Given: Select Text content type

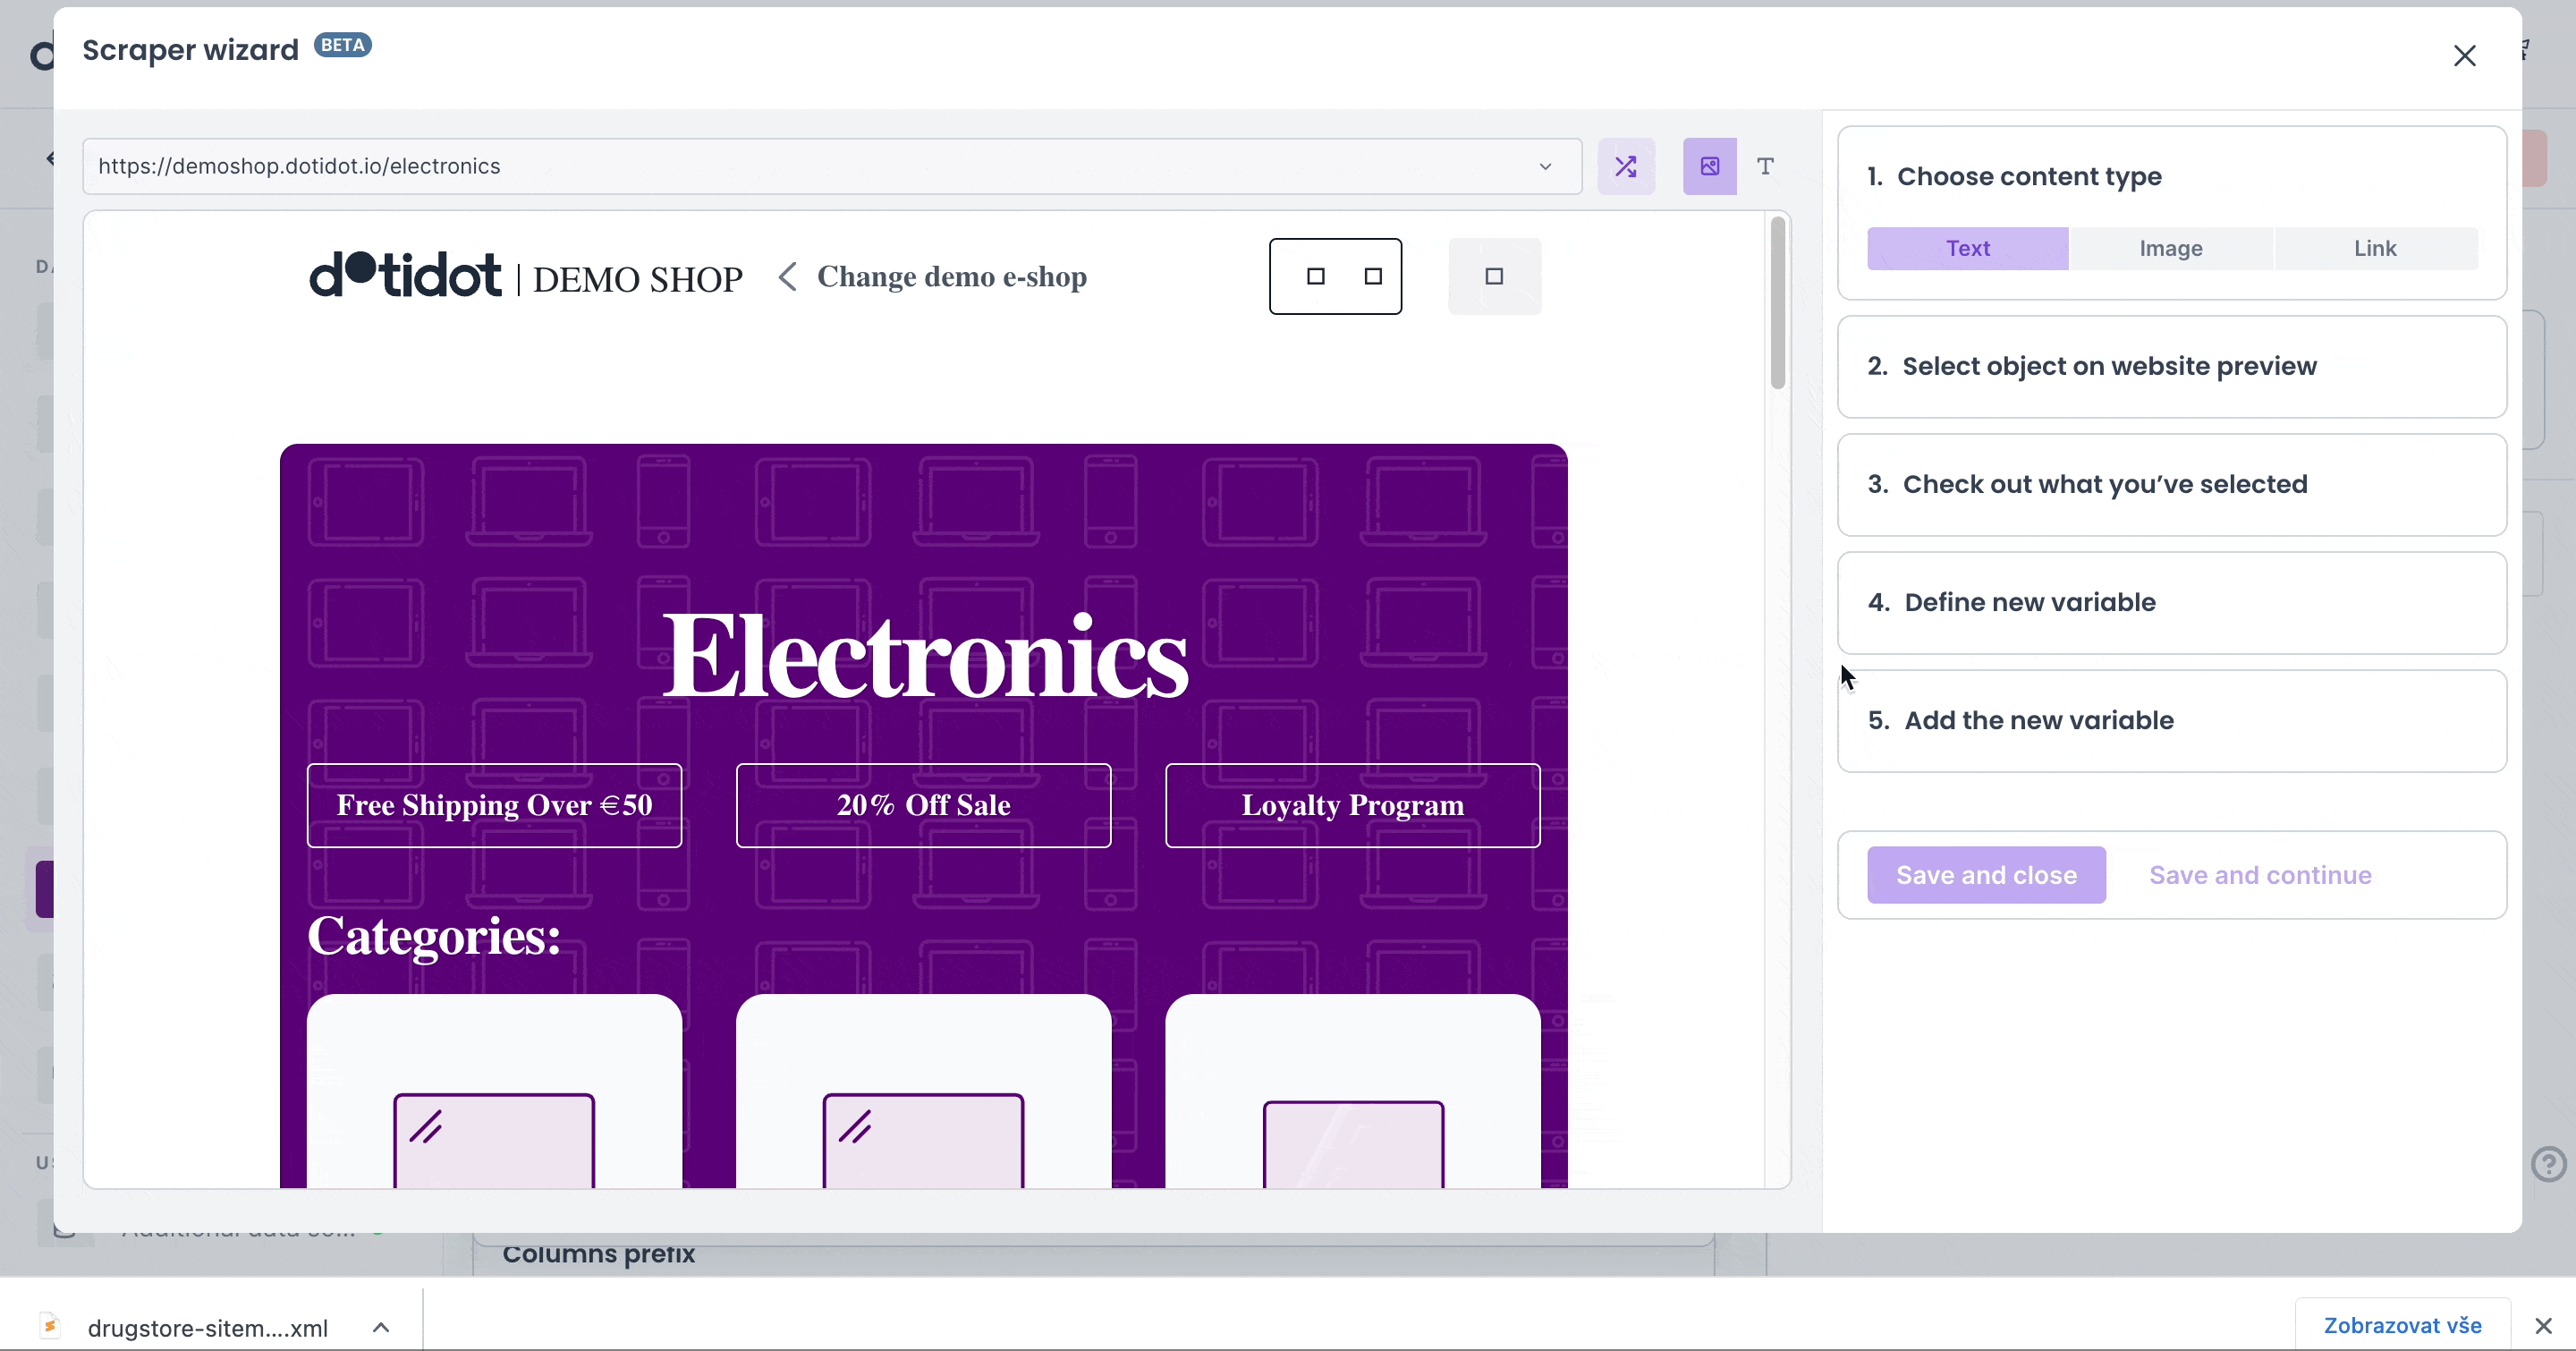Looking at the screenshot, I should tap(1967, 248).
